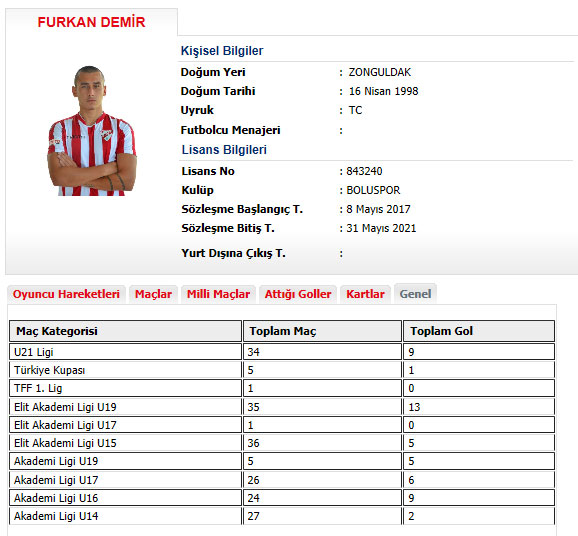Select the Attığı Goller tab
The width and height of the screenshot is (578, 536).
tap(298, 294)
